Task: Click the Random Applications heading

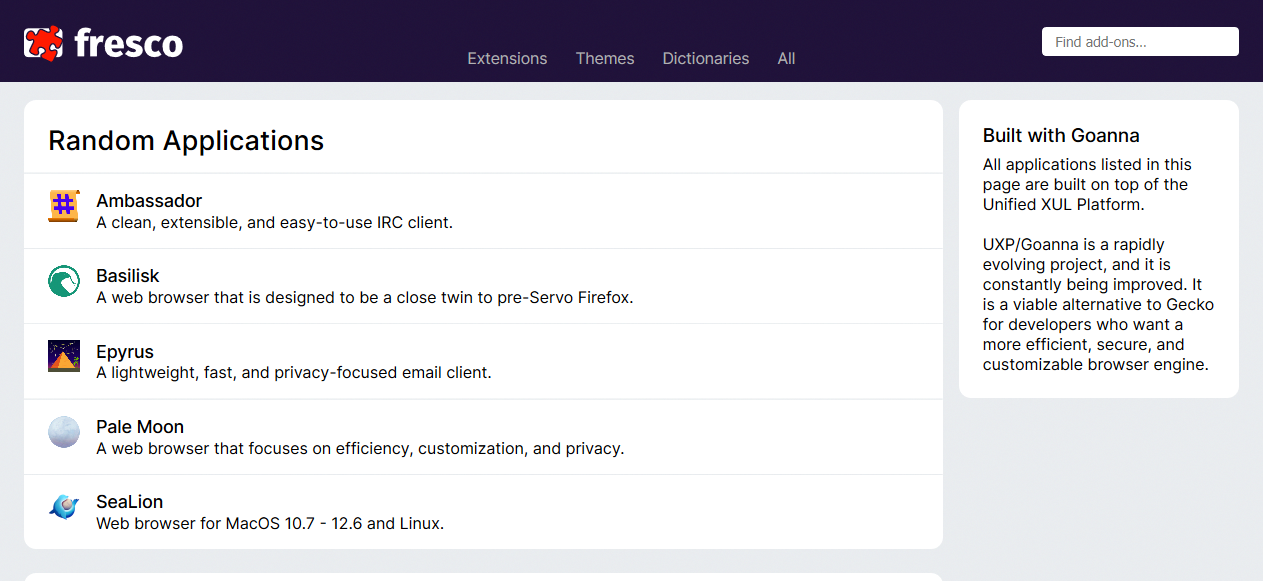Action: pyautogui.click(x=186, y=140)
